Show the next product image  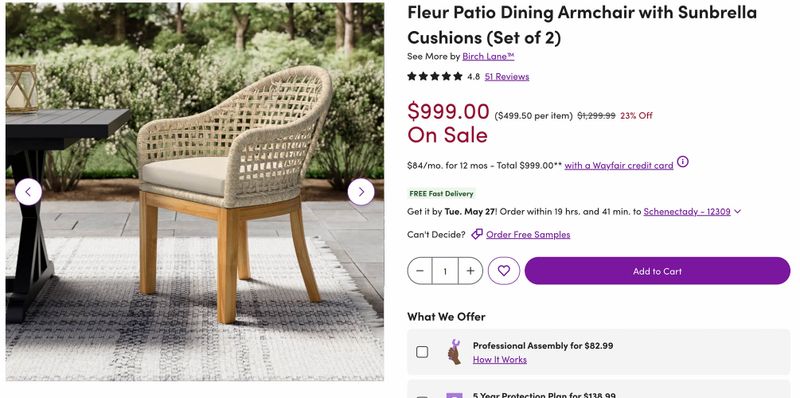pyautogui.click(x=361, y=192)
